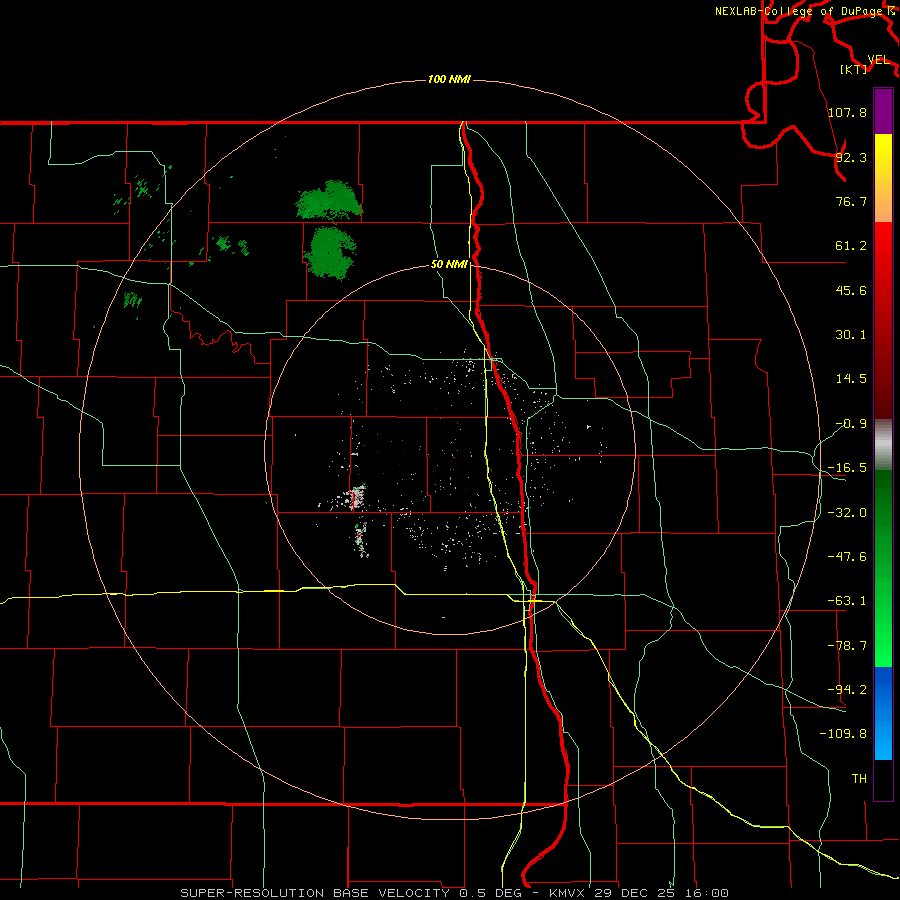
Task: Select the -63.1 scale value
Action: coord(847,601)
